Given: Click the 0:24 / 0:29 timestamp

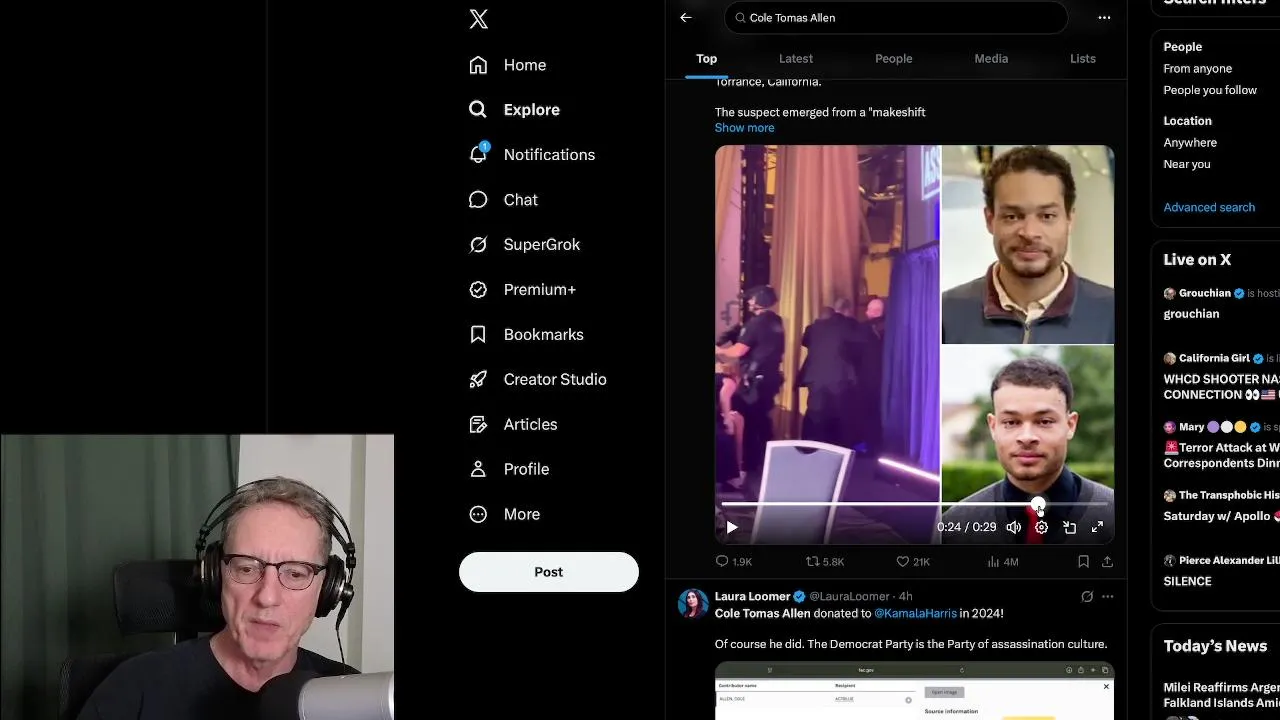Looking at the screenshot, I should point(966,527).
